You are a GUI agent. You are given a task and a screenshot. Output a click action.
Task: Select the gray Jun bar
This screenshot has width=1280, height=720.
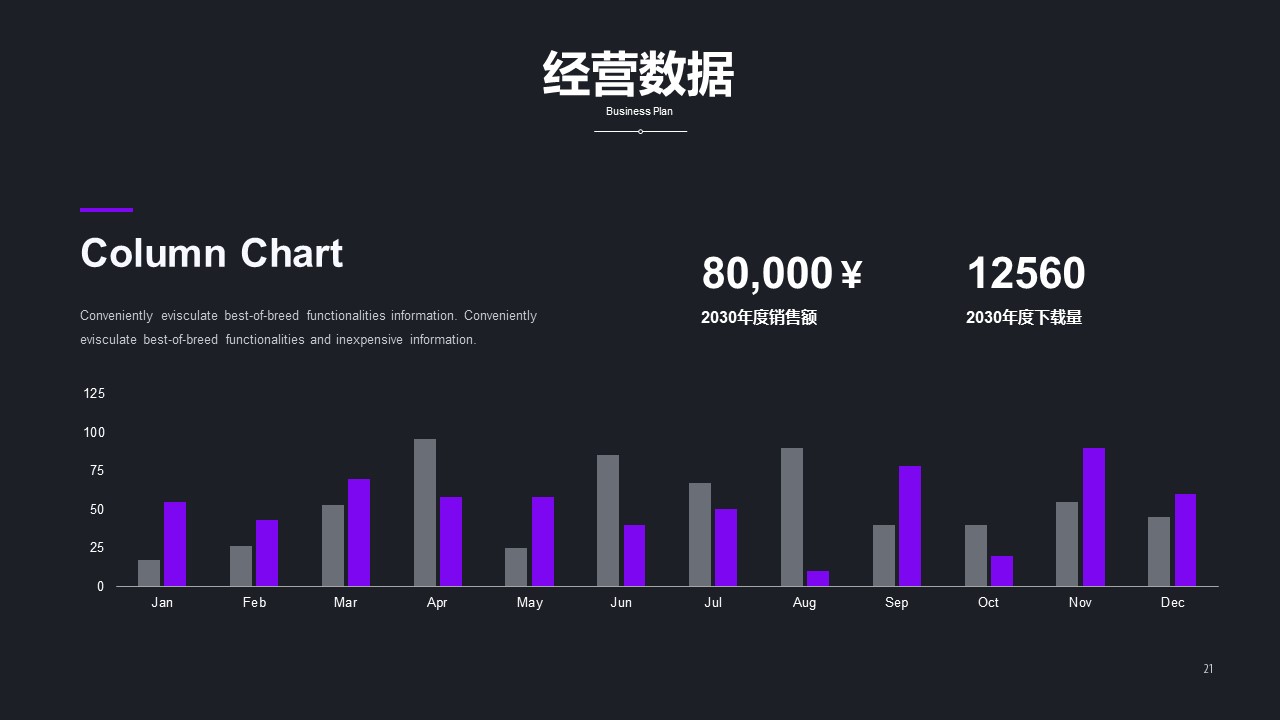pos(608,520)
